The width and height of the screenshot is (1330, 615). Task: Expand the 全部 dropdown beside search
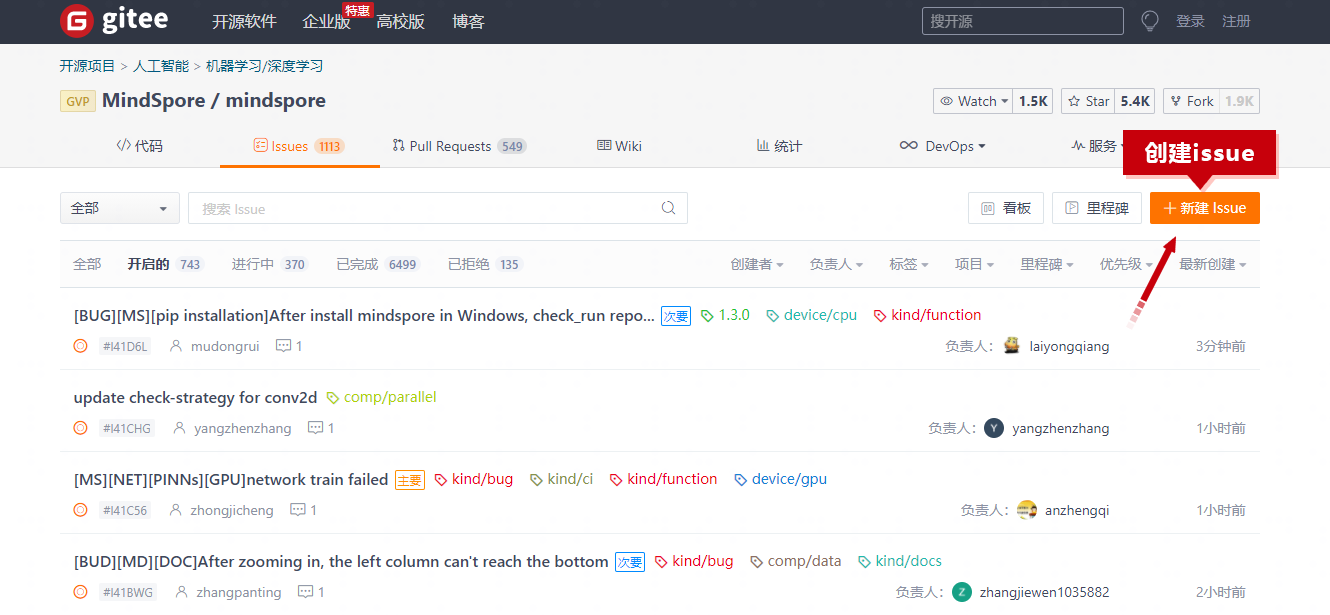click(119, 208)
